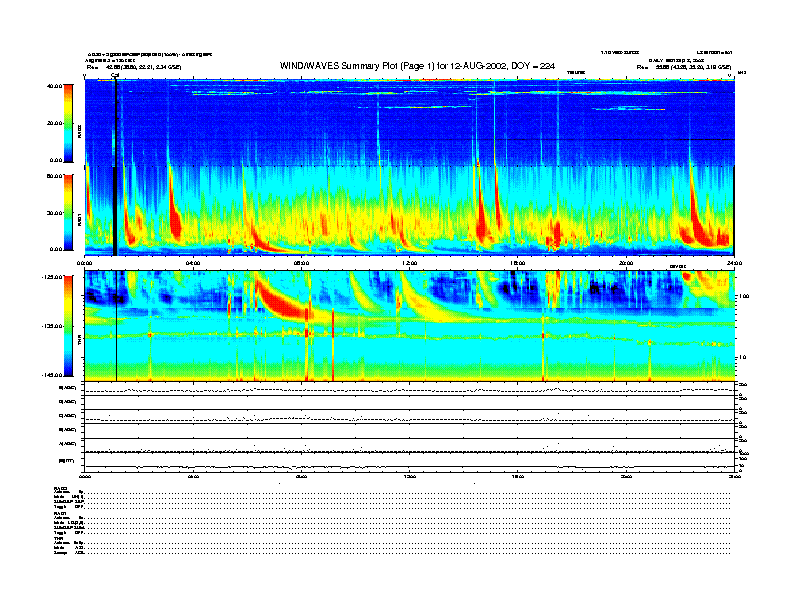
Task: Click the TNR vertical axis label
Action: tap(79, 342)
